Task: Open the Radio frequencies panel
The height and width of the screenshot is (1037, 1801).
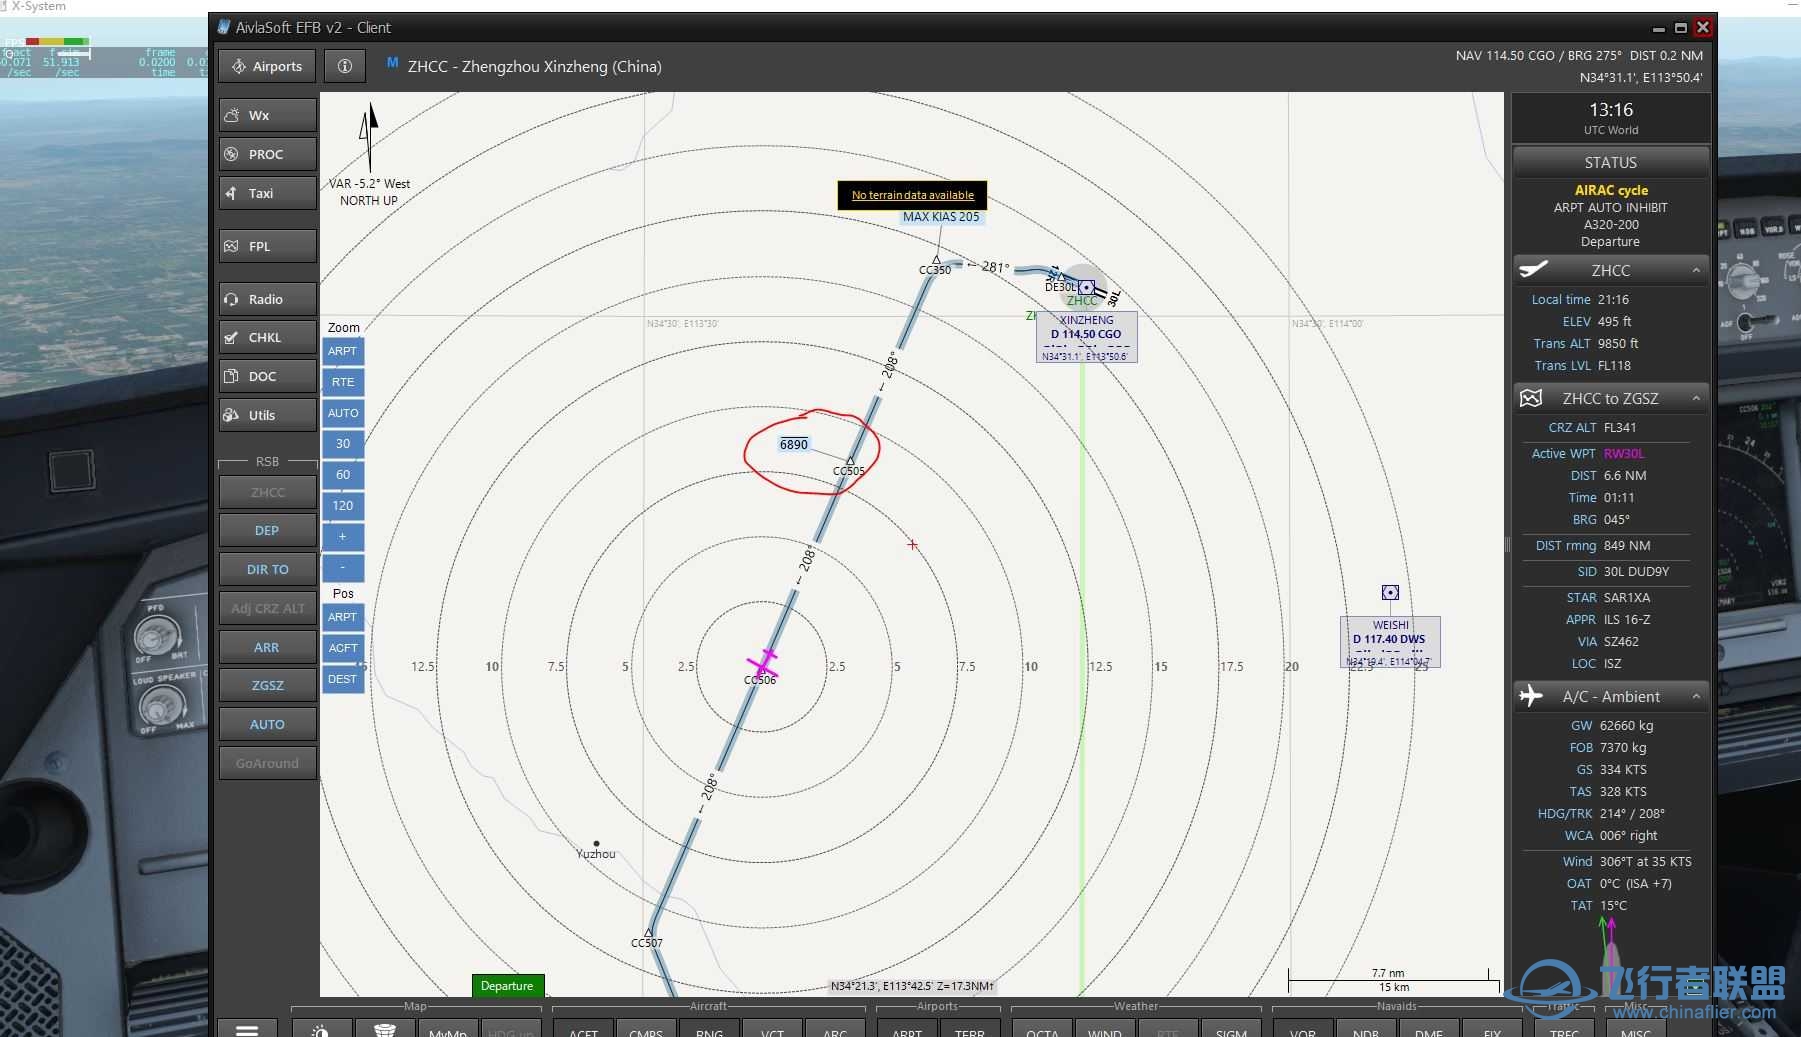Action: pyautogui.click(x=267, y=299)
